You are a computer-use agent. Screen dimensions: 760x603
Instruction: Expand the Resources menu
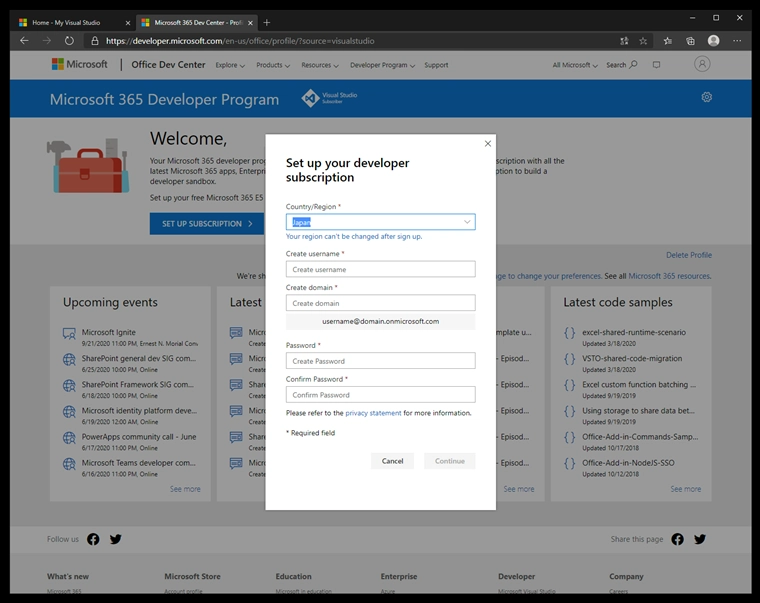(x=320, y=65)
